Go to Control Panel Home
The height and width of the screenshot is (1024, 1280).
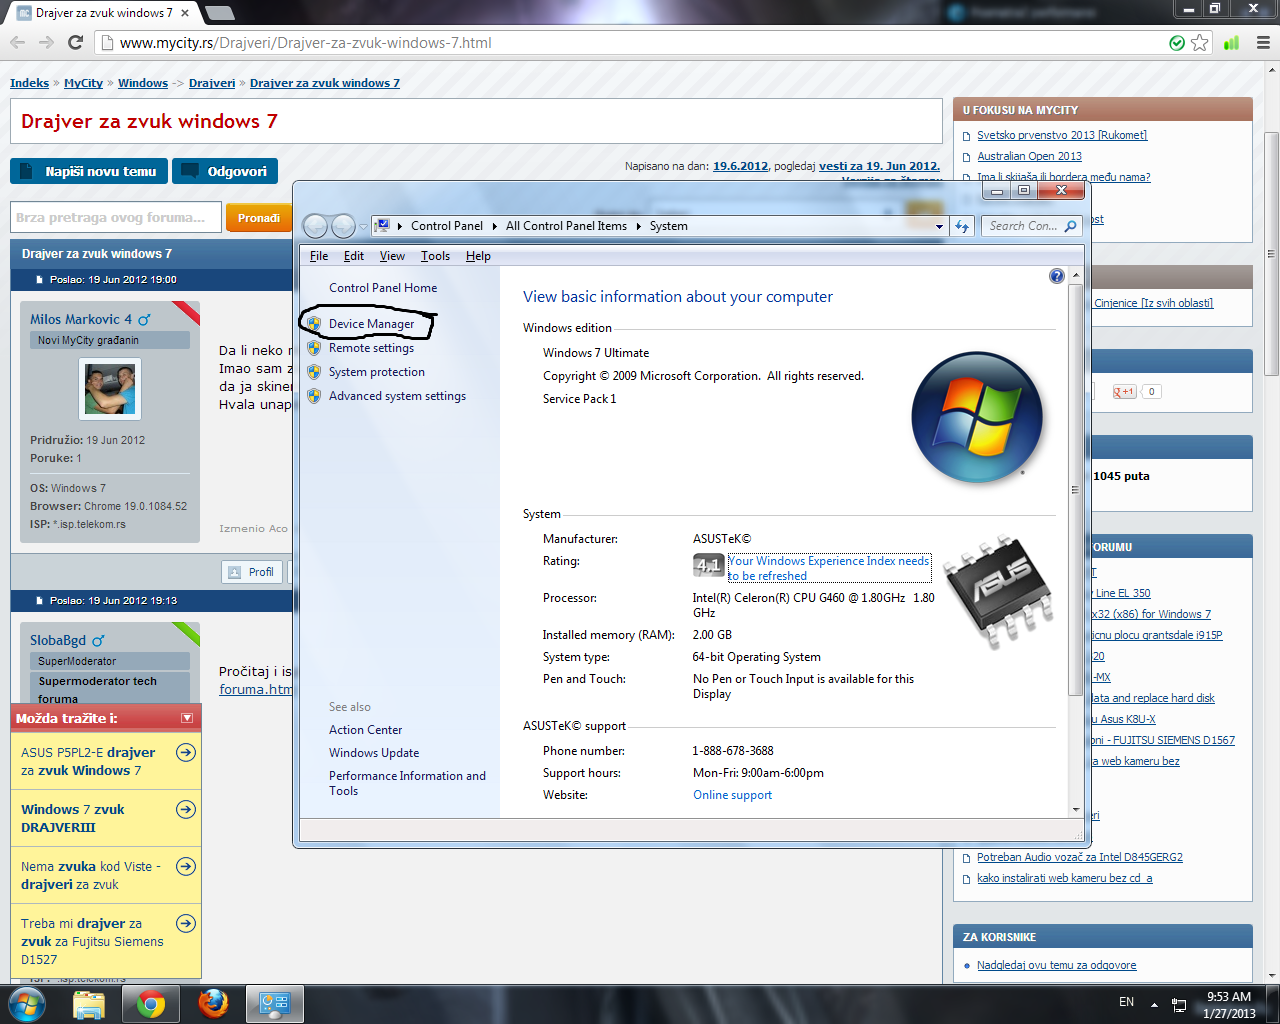click(x=383, y=288)
